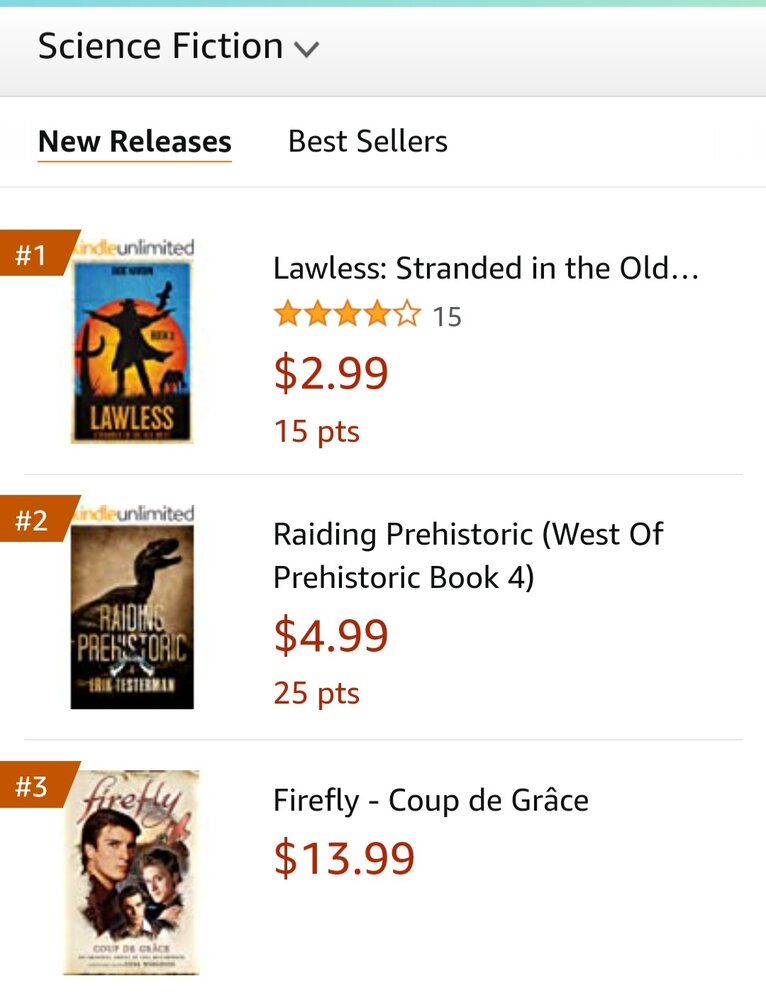The height and width of the screenshot is (1000, 766).
Task: Select the New Releases tab
Action: 134,142
